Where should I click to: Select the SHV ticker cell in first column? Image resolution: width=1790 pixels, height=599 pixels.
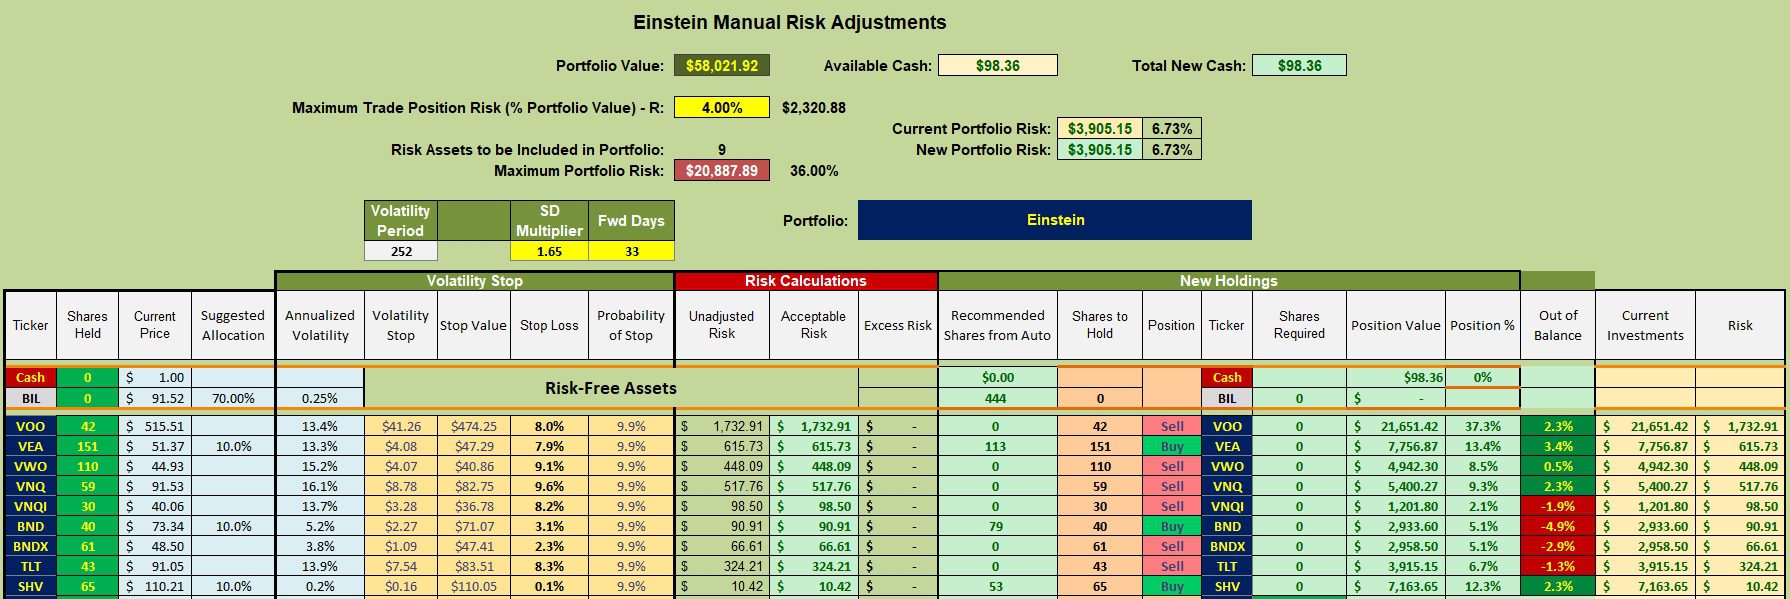pos(30,586)
